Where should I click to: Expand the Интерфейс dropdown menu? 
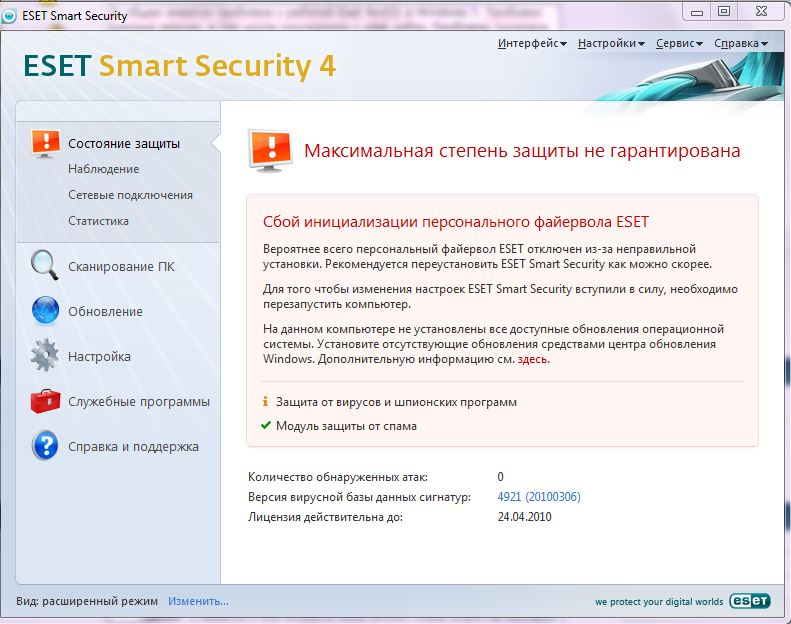point(532,43)
